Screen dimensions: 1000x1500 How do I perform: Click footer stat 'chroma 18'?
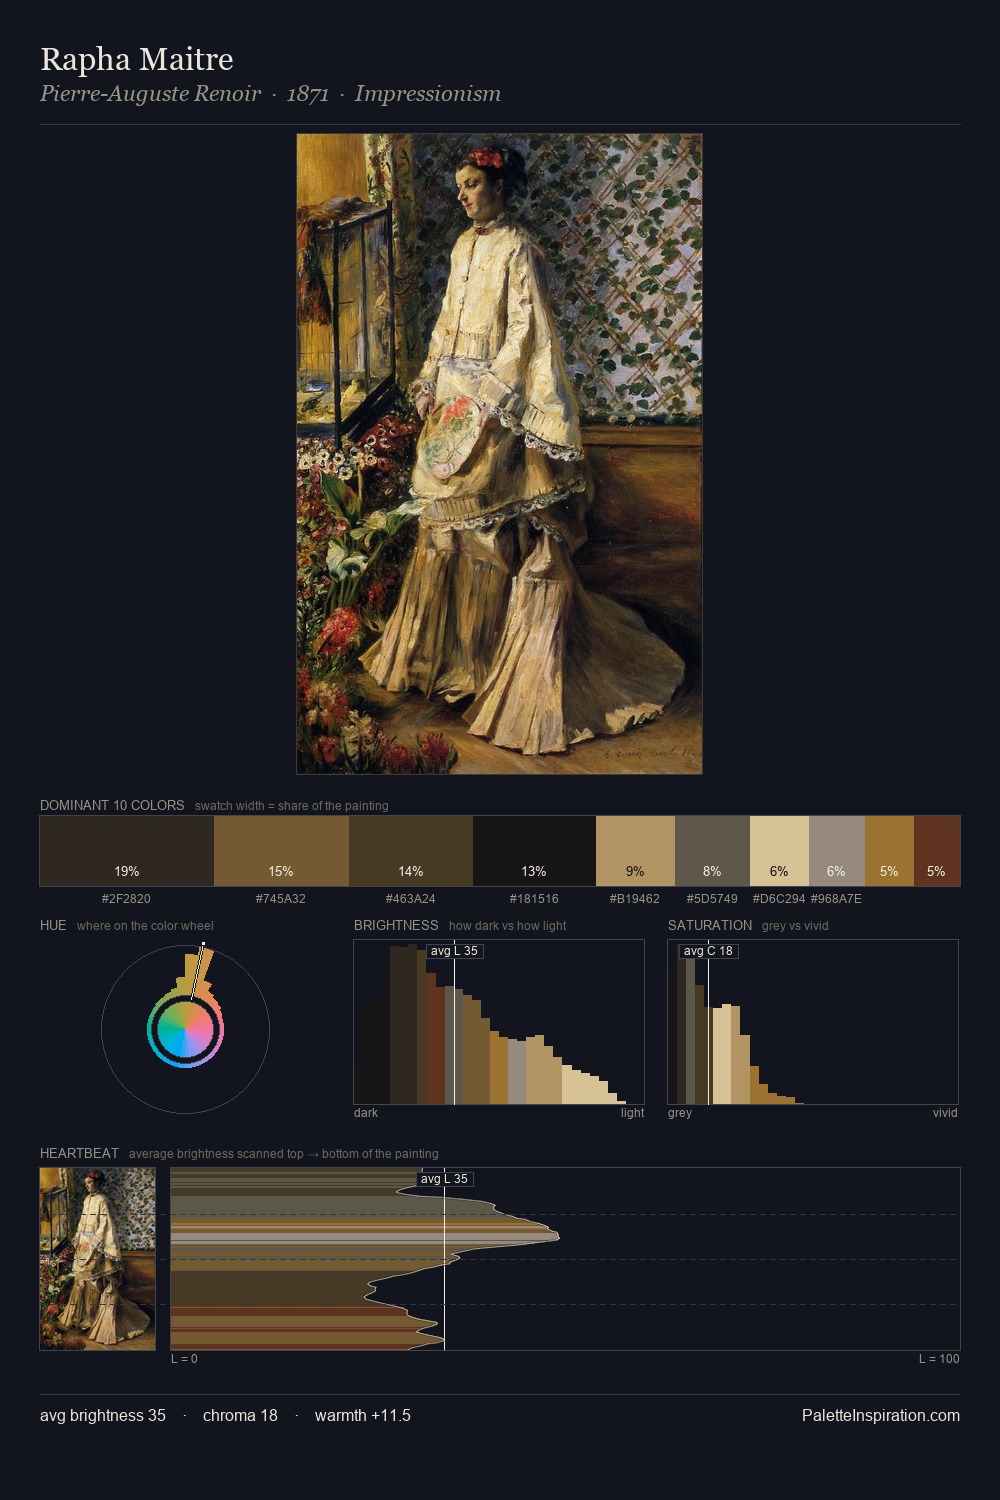point(240,1416)
